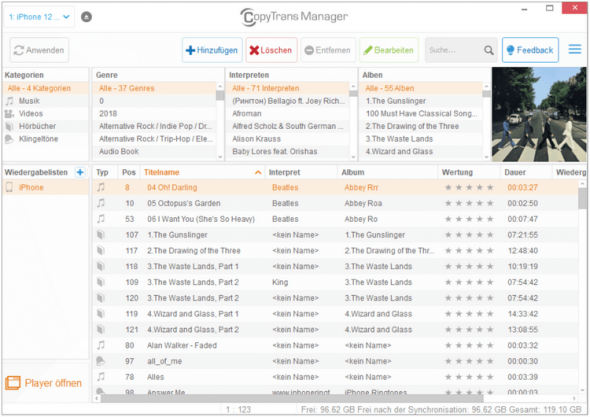Select the Klingeltöne category
Image resolution: width=590 pixels, height=417 pixels.
click(46, 139)
